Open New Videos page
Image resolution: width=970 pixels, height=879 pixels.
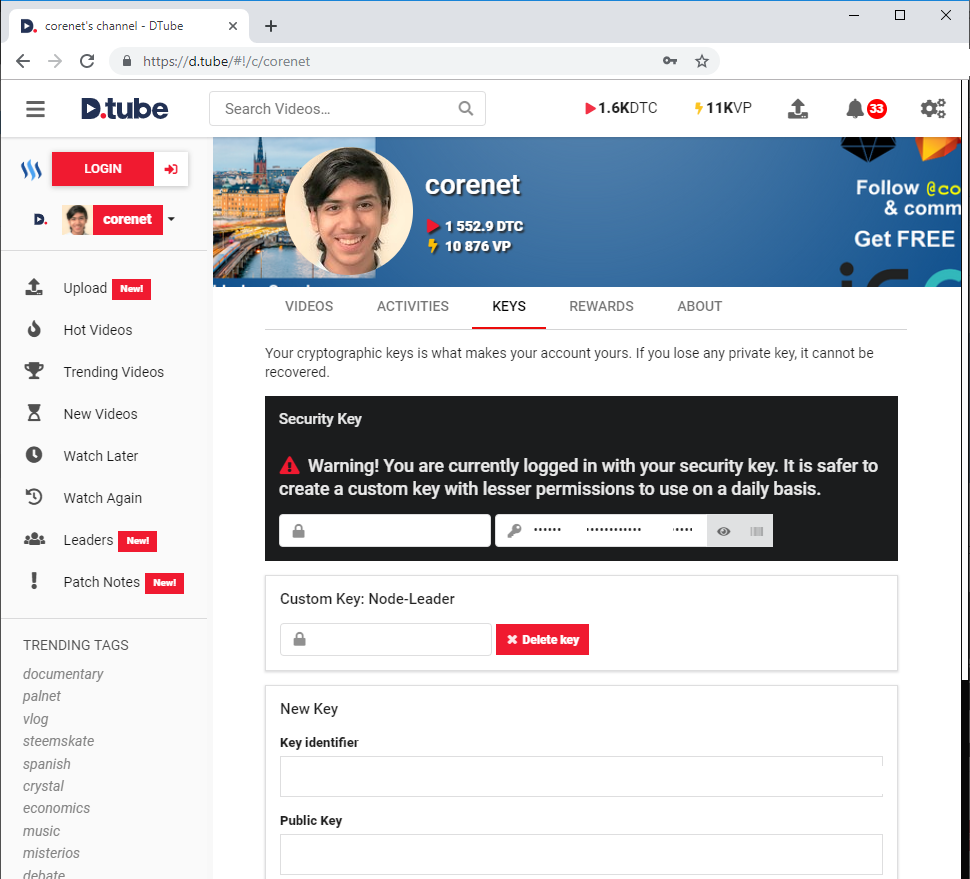pos(100,414)
